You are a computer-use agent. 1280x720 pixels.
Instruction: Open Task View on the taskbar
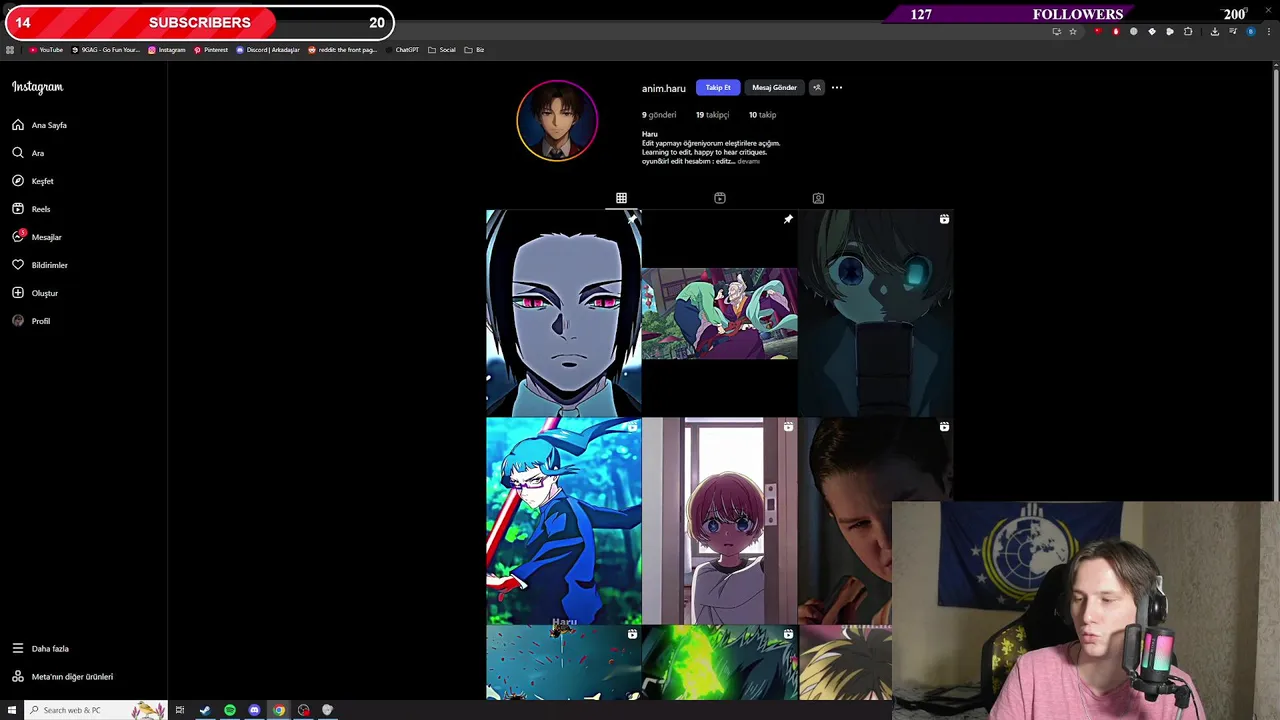point(180,710)
